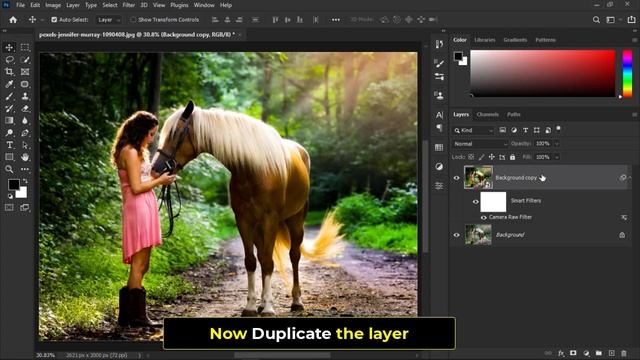Open the collapsed Clone Source panel icon
The height and width of the screenshot is (360, 640).
click(x=439, y=96)
